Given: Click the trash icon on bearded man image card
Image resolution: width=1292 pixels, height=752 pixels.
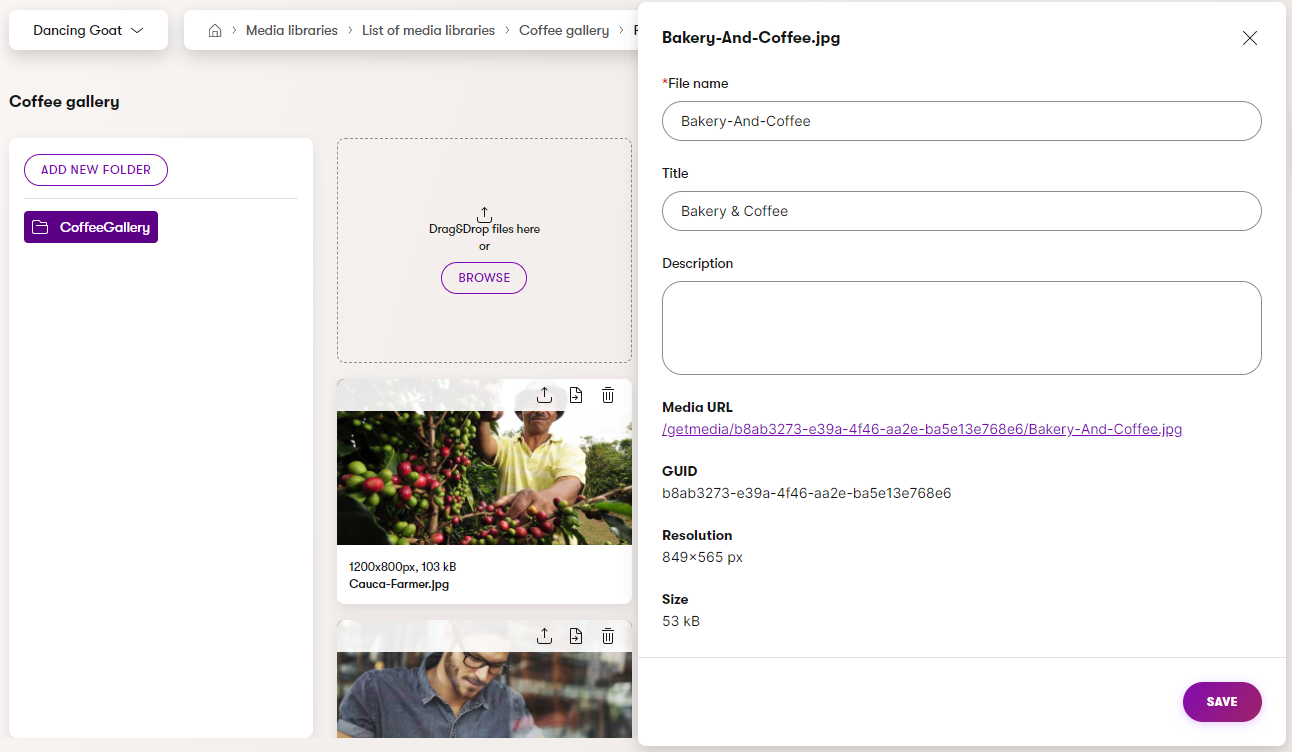Looking at the screenshot, I should 608,636.
